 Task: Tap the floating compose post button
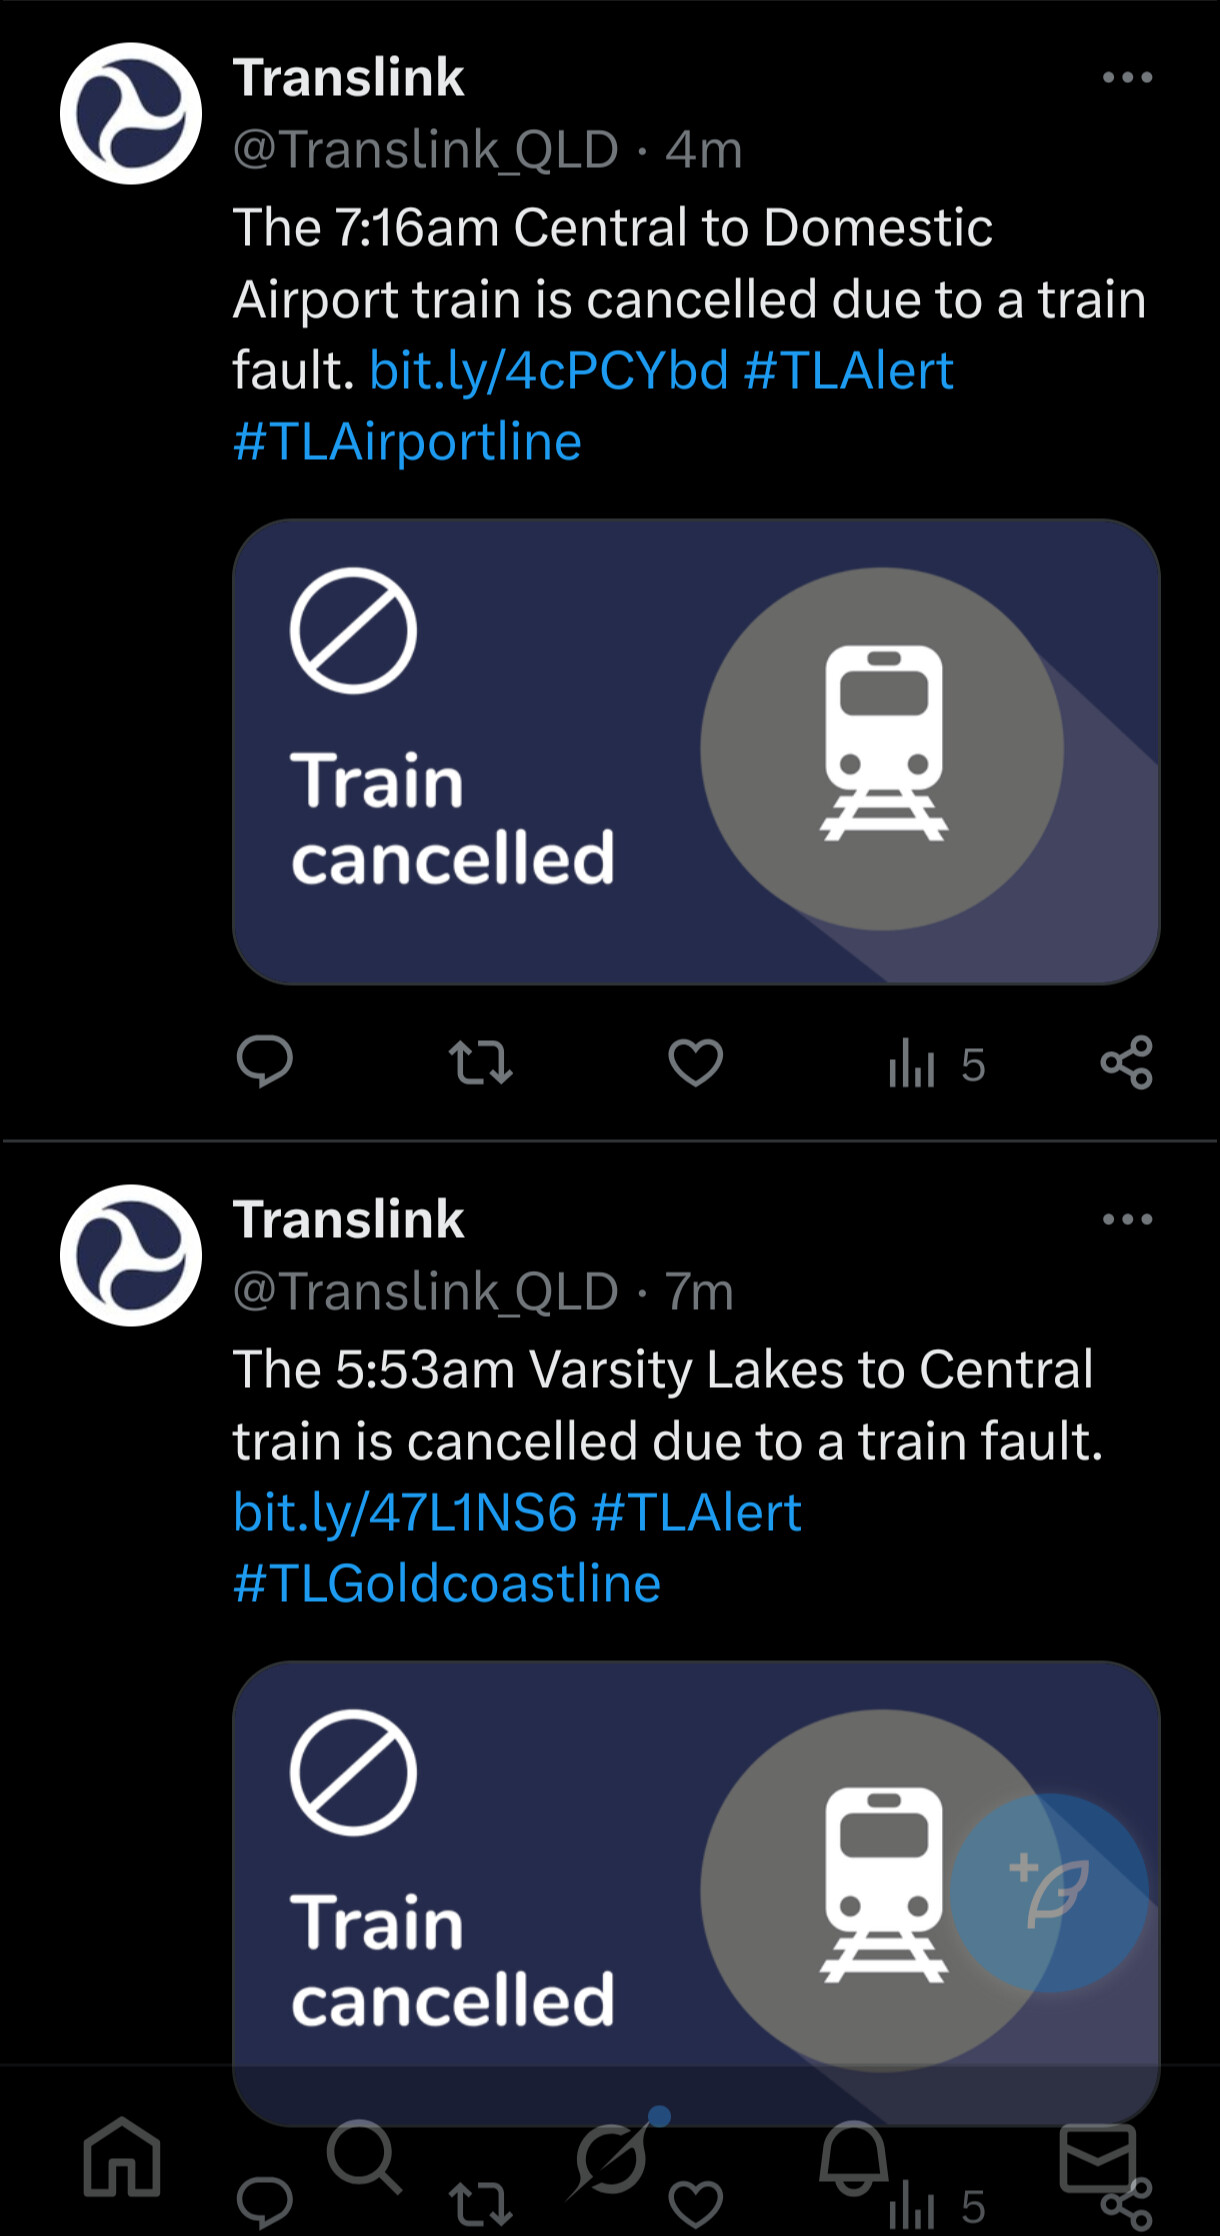[x=1048, y=1892]
